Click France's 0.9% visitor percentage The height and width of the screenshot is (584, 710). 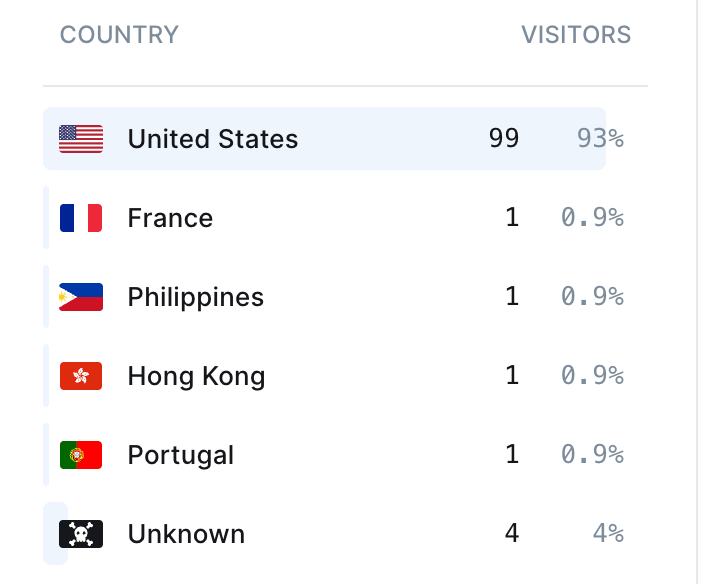[592, 218]
